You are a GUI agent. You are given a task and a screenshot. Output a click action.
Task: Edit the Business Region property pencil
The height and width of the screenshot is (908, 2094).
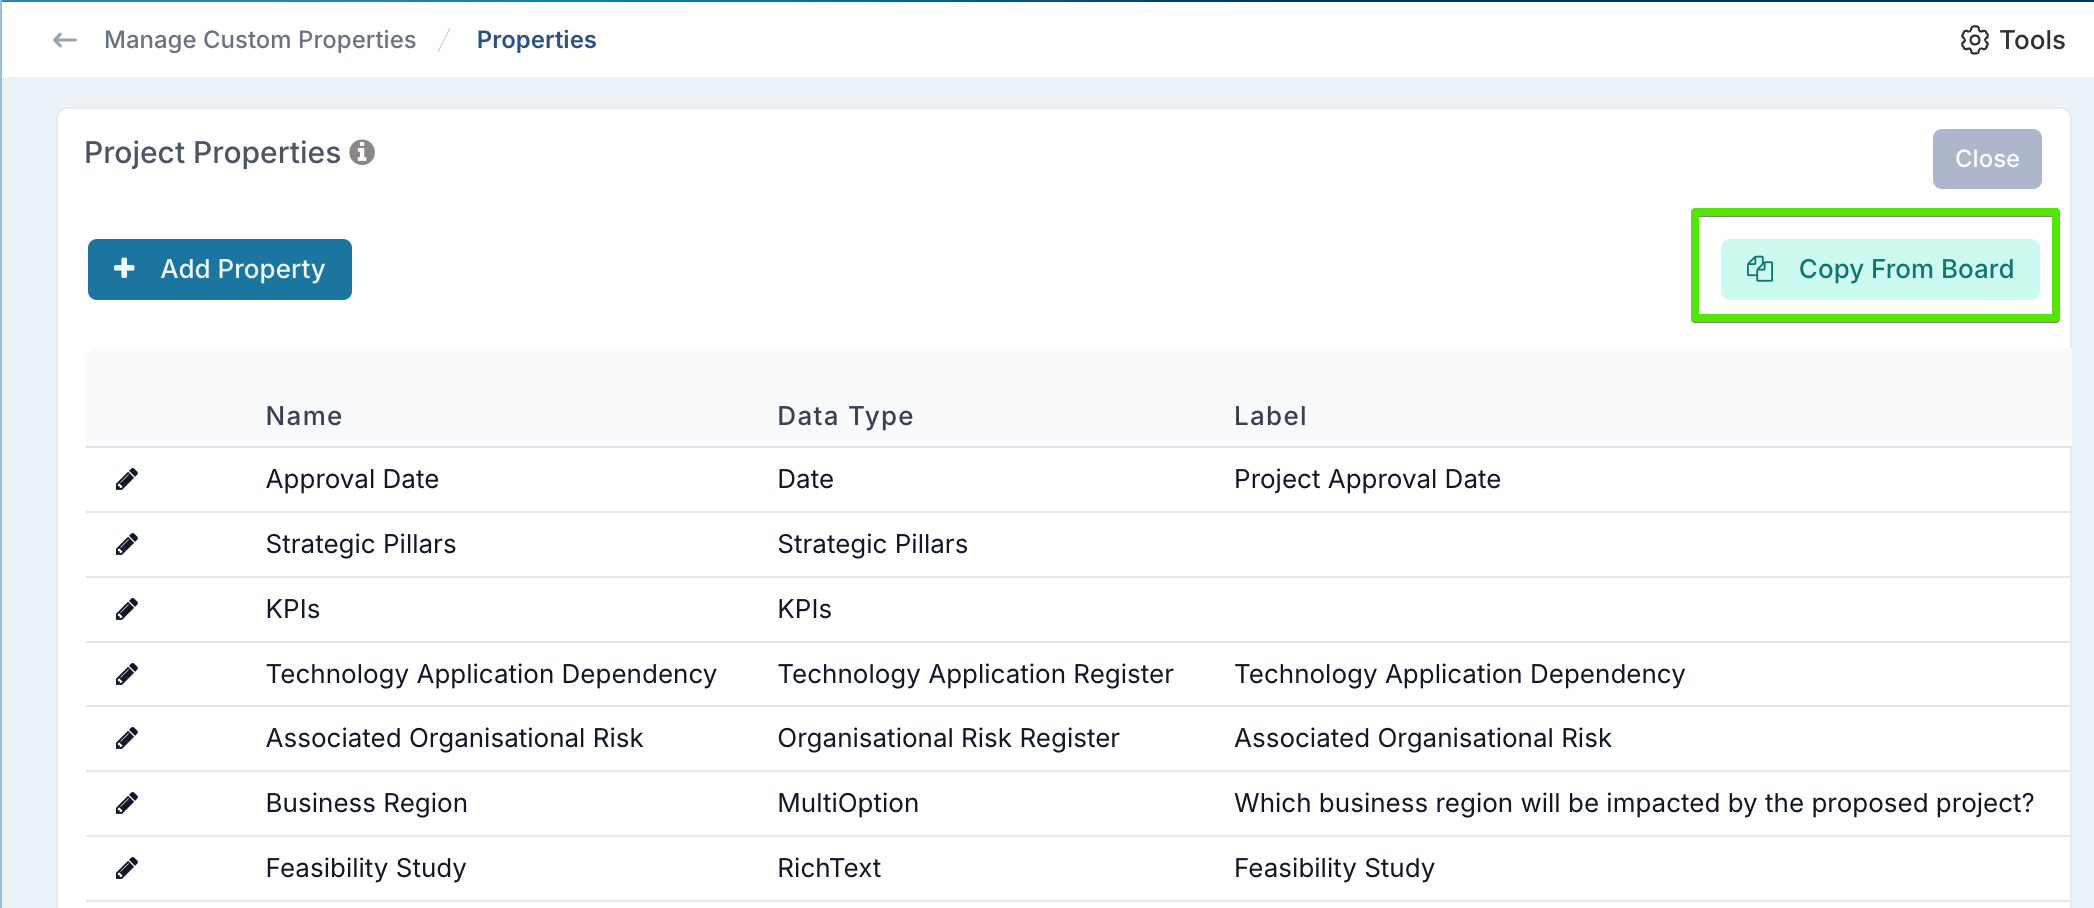(127, 804)
